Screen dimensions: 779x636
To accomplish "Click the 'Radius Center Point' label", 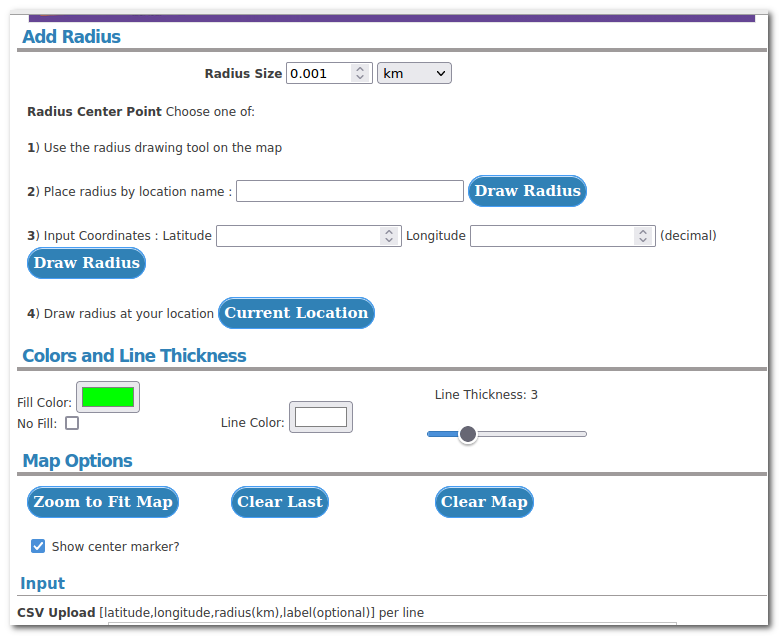I will (94, 112).
